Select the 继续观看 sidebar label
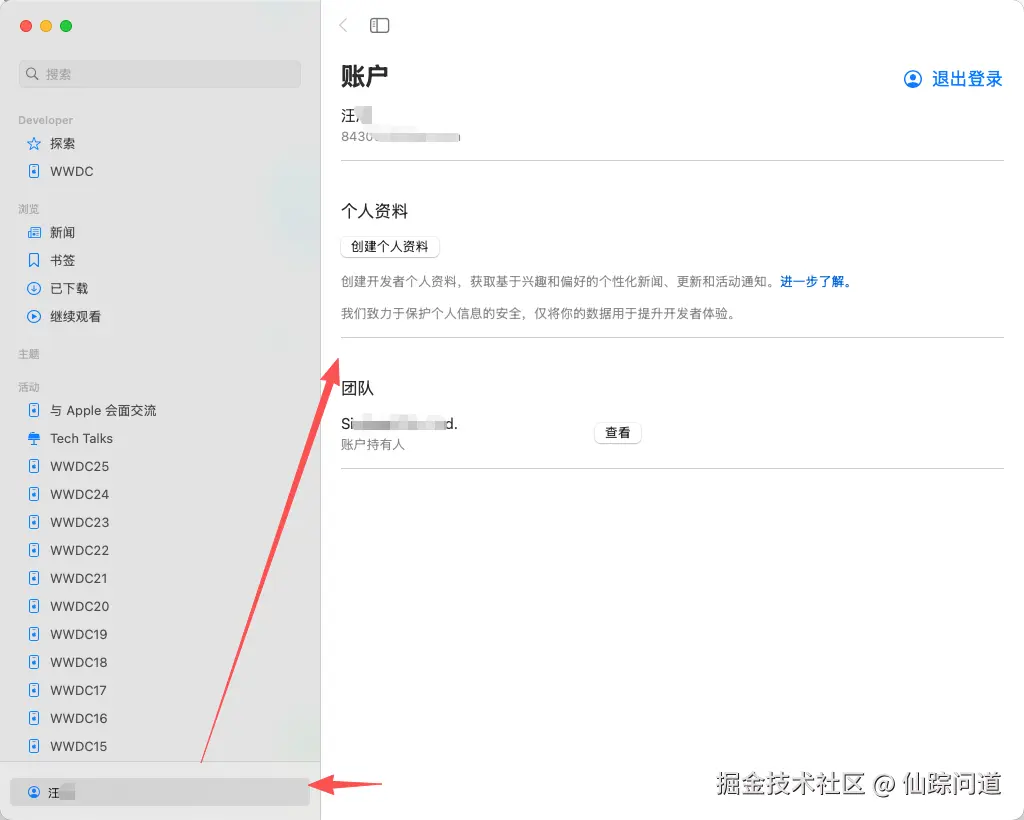Image resolution: width=1024 pixels, height=820 pixels. [76, 317]
